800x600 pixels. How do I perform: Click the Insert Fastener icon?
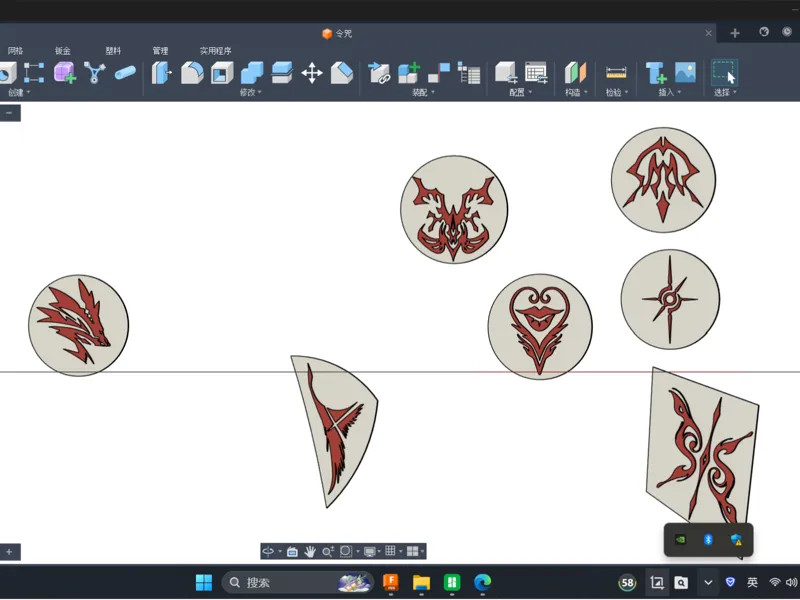pos(656,72)
